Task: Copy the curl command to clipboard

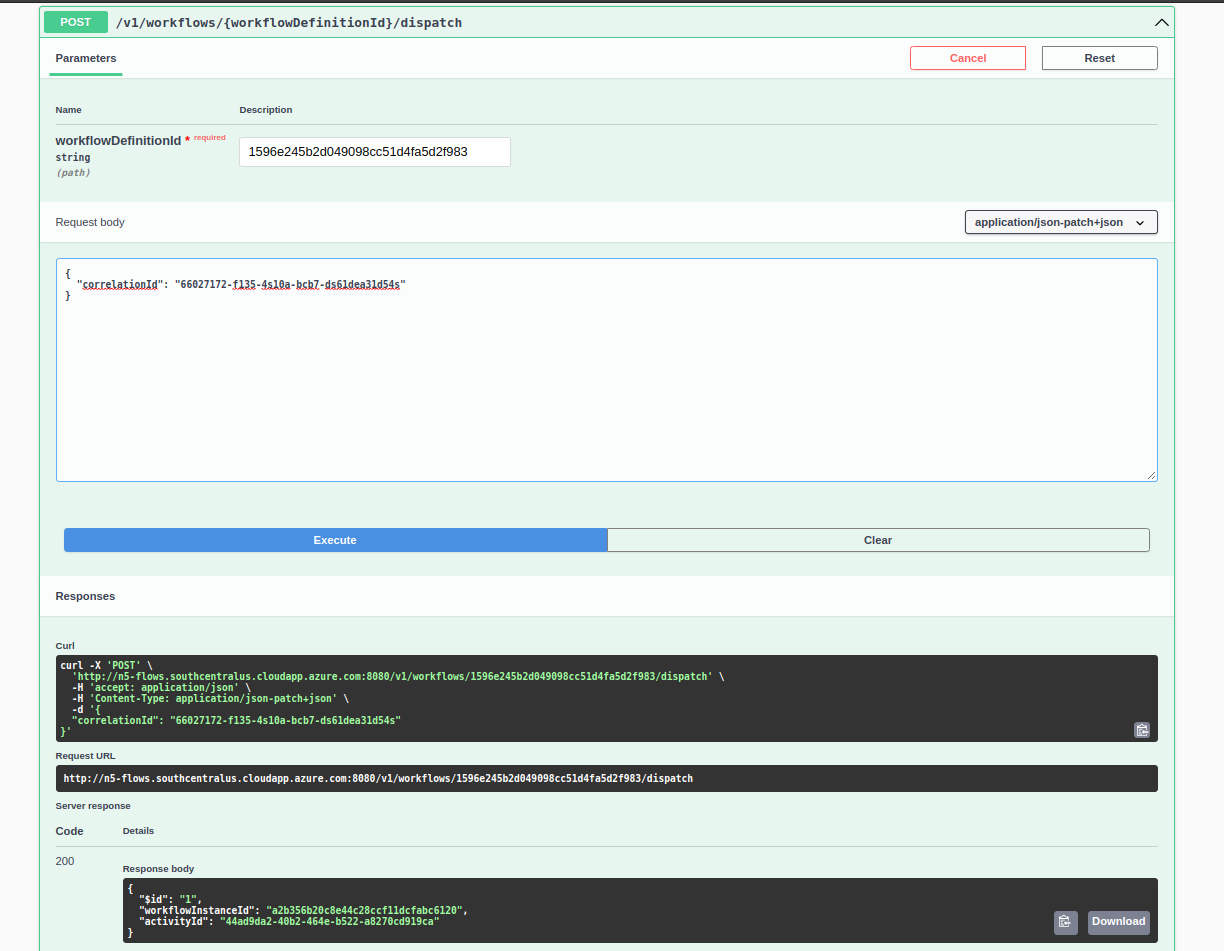Action: [1141, 730]
